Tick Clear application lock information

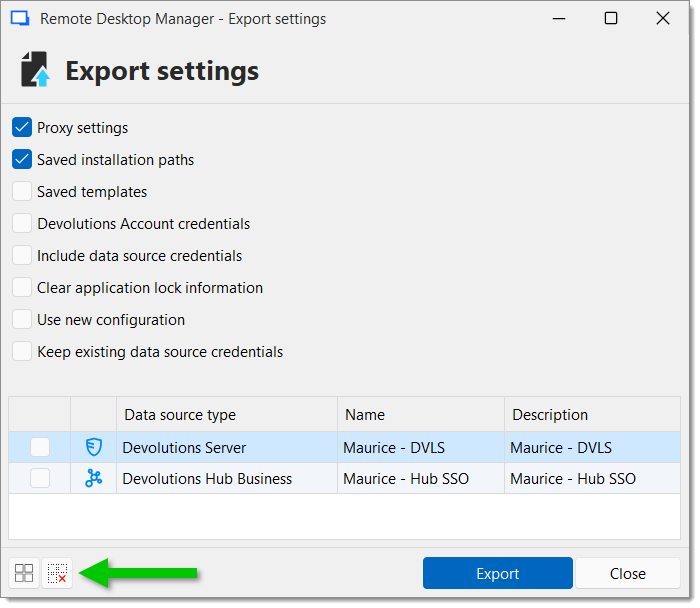[22, 288]
